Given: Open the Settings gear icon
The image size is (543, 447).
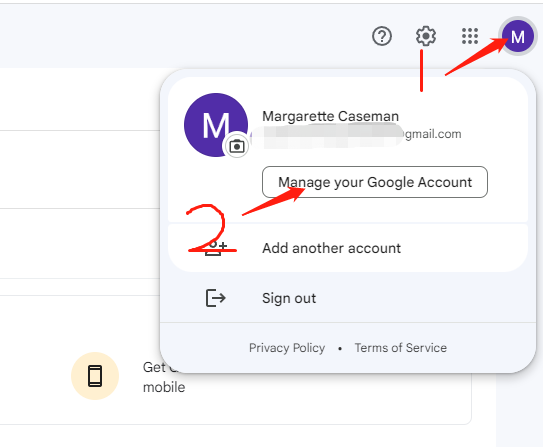Looking at the screenshot, I should click(426, 36).
